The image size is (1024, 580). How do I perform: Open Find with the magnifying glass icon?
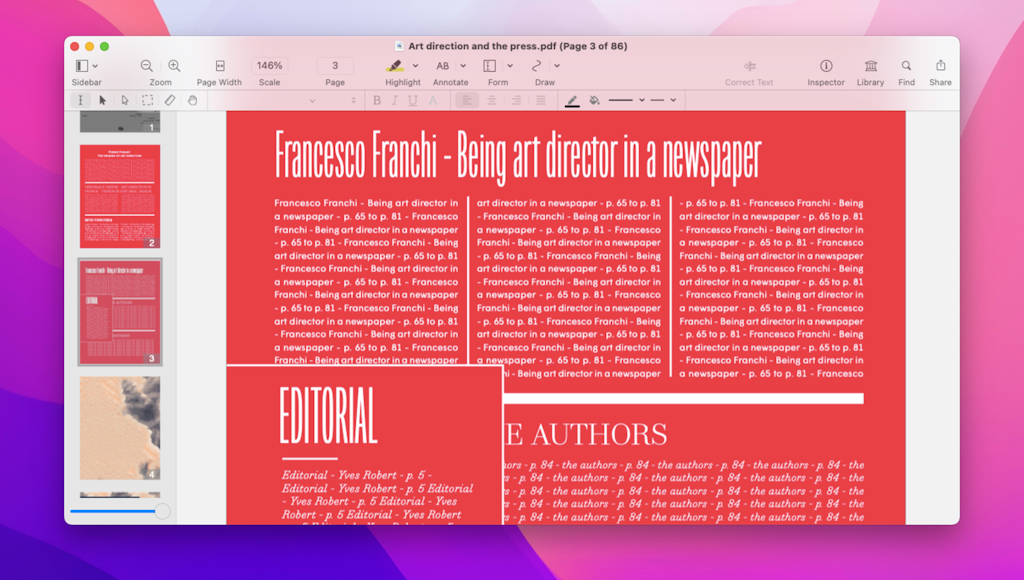coord(905,66)
